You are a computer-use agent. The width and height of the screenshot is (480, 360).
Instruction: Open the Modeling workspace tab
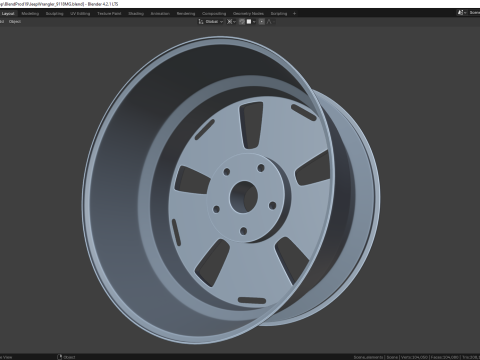[30, 14]
